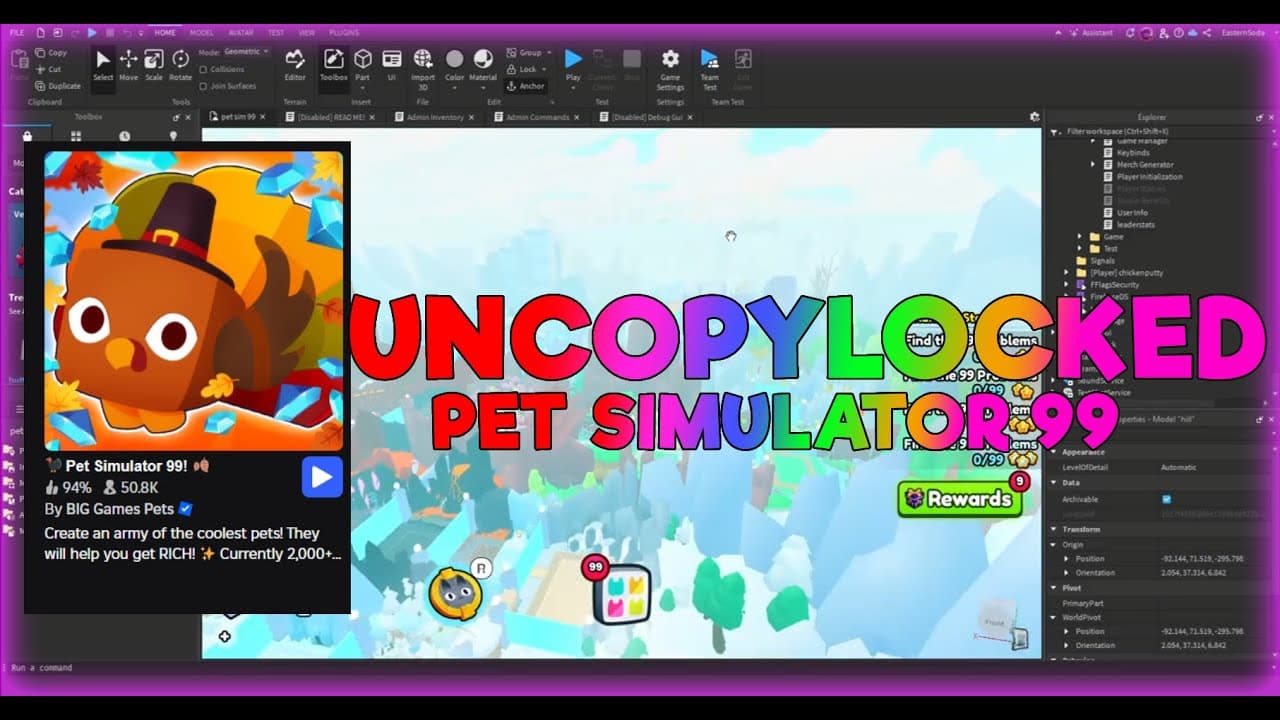Switch to the AVATAR ribbon tab

pos(241,32)
